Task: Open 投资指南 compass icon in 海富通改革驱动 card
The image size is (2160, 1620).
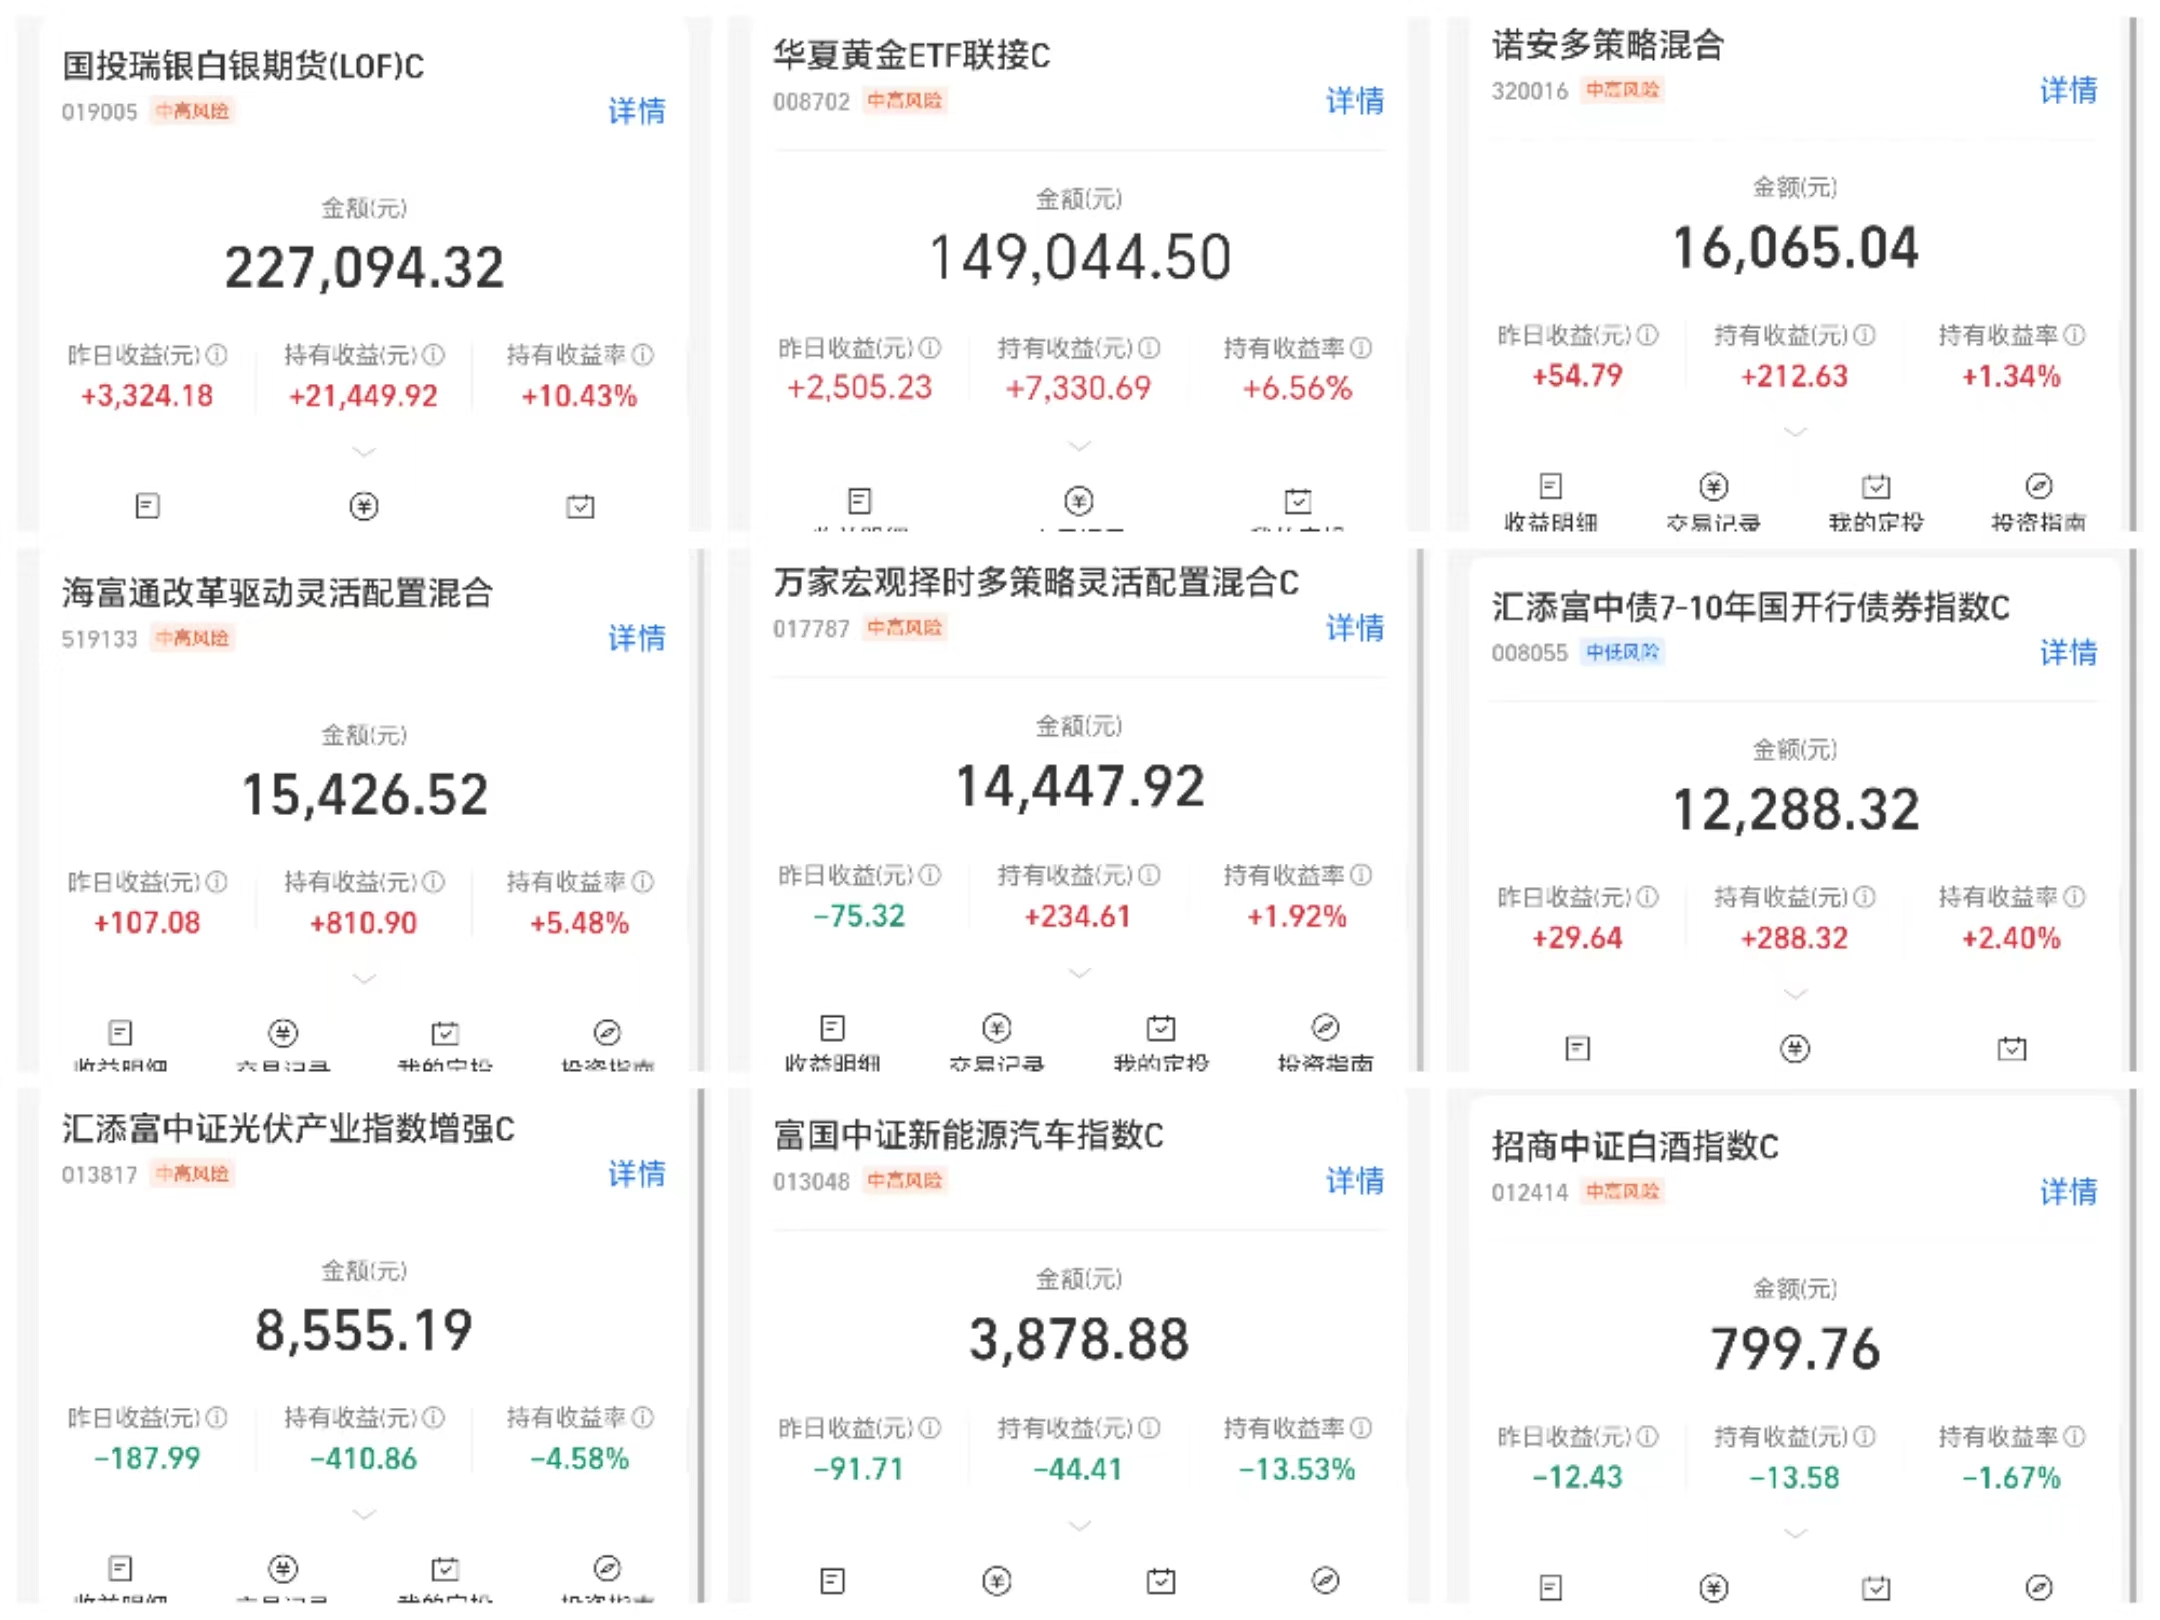Action: [x=607, y=1032]
